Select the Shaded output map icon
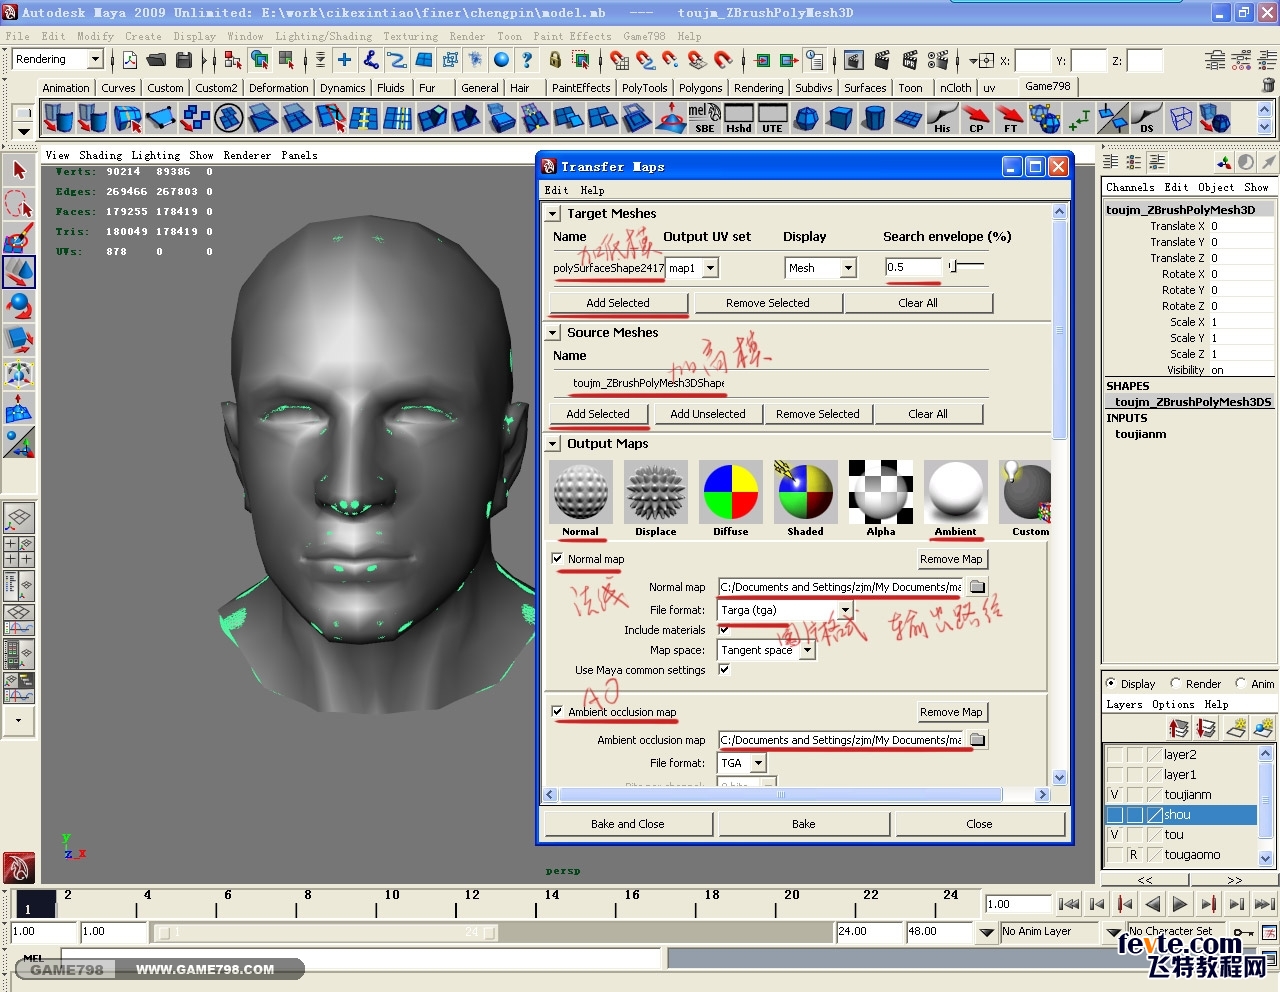1280x992 pixels. click(805, 492)
